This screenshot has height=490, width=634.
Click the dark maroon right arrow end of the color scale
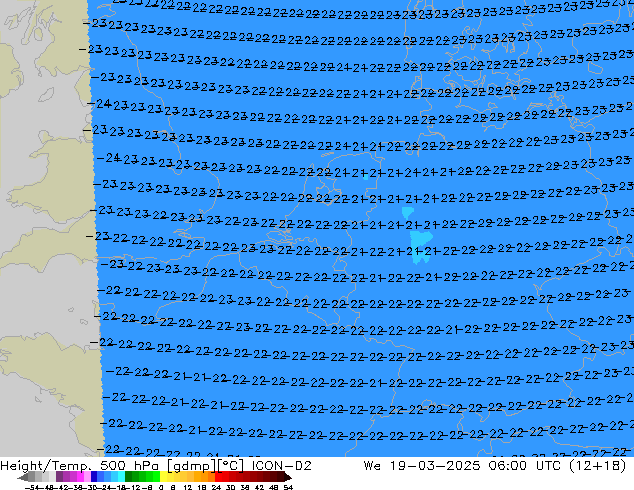288,476
